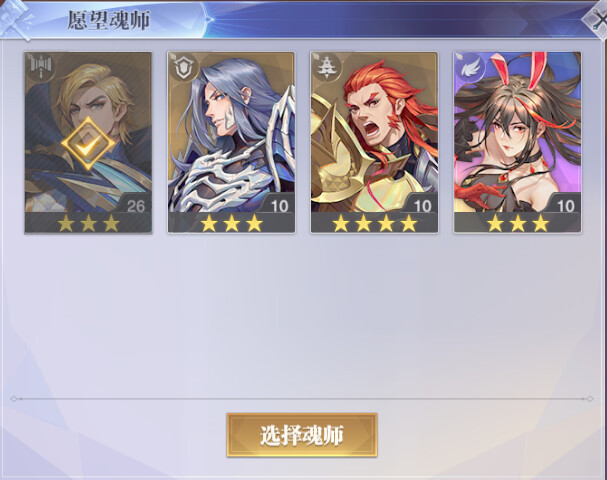Select the silver-haired armored hero card
The image size is (607, 480).
coord(231,143)
